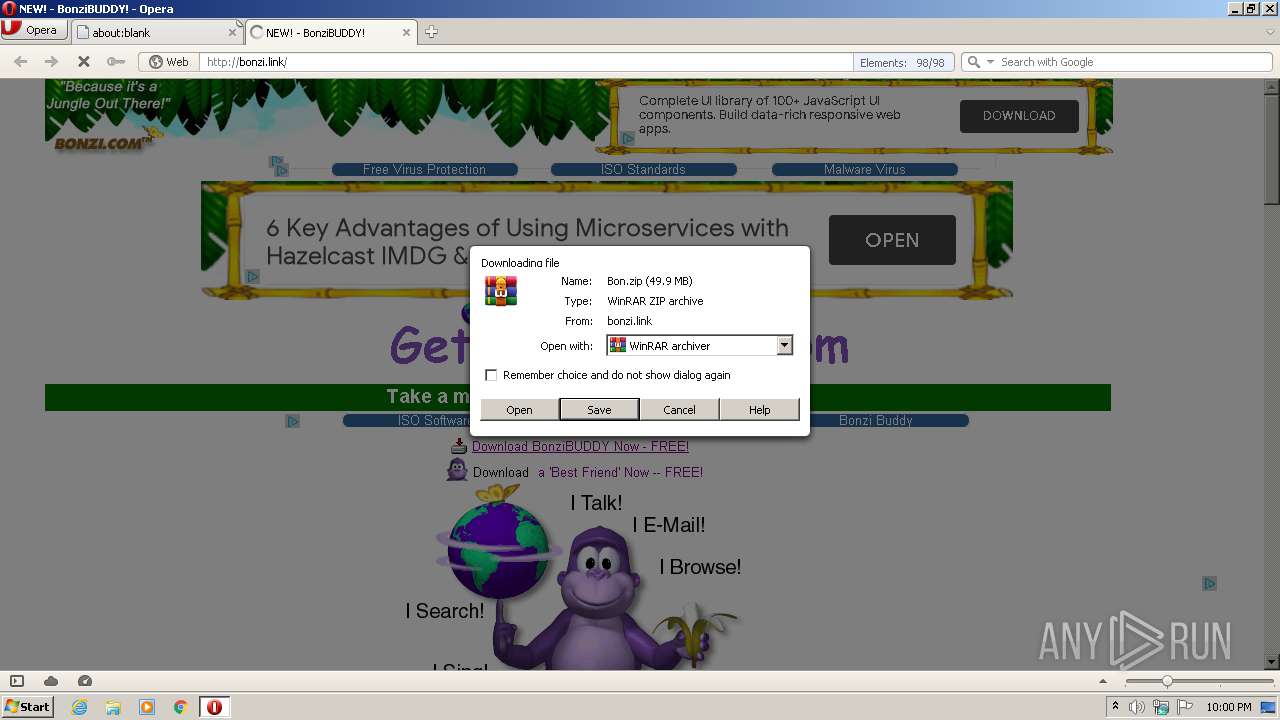Click the Action Center flag tray icon
This screenshot has width=1280, height=720.
(x=1185, y=707)
